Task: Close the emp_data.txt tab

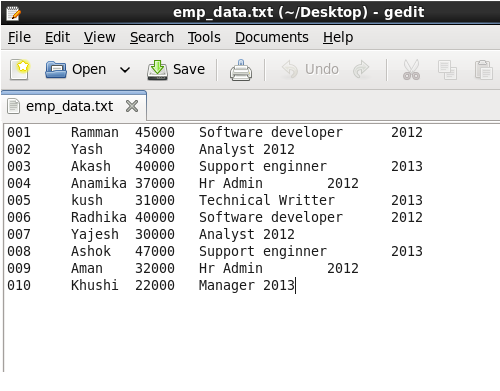Action: click(x=132, y=107)
